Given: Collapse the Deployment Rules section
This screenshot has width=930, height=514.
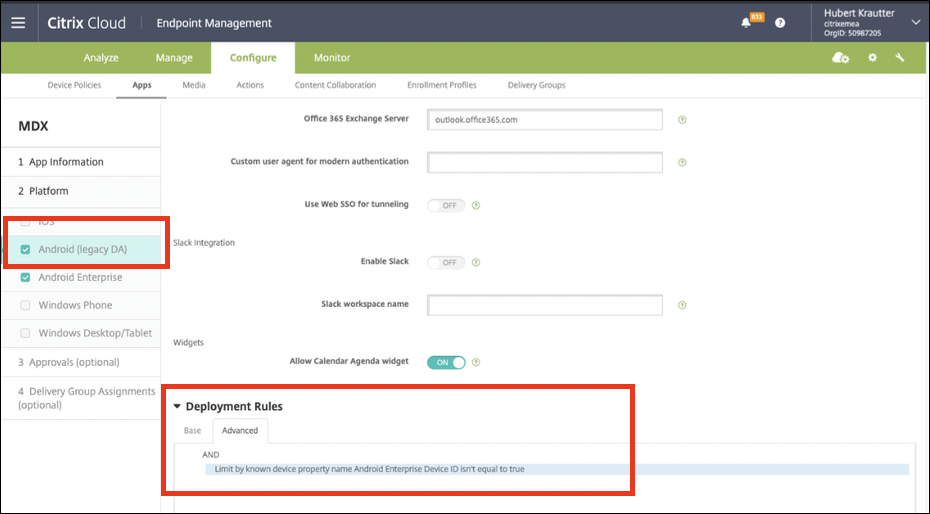Looking at the screenshot, I should click(178, 407).
